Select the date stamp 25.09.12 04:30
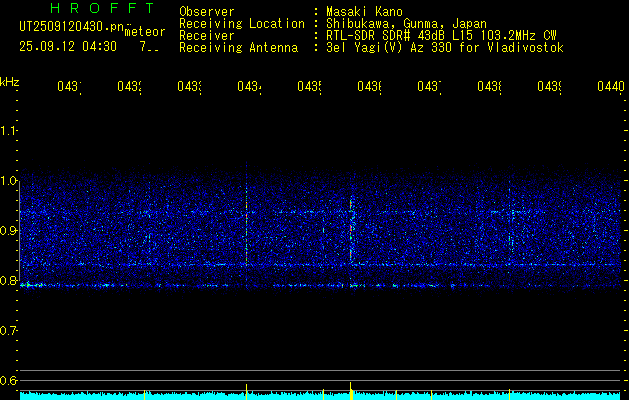The width and height of the screenshot is (629, 400). [x=68, y=47]
